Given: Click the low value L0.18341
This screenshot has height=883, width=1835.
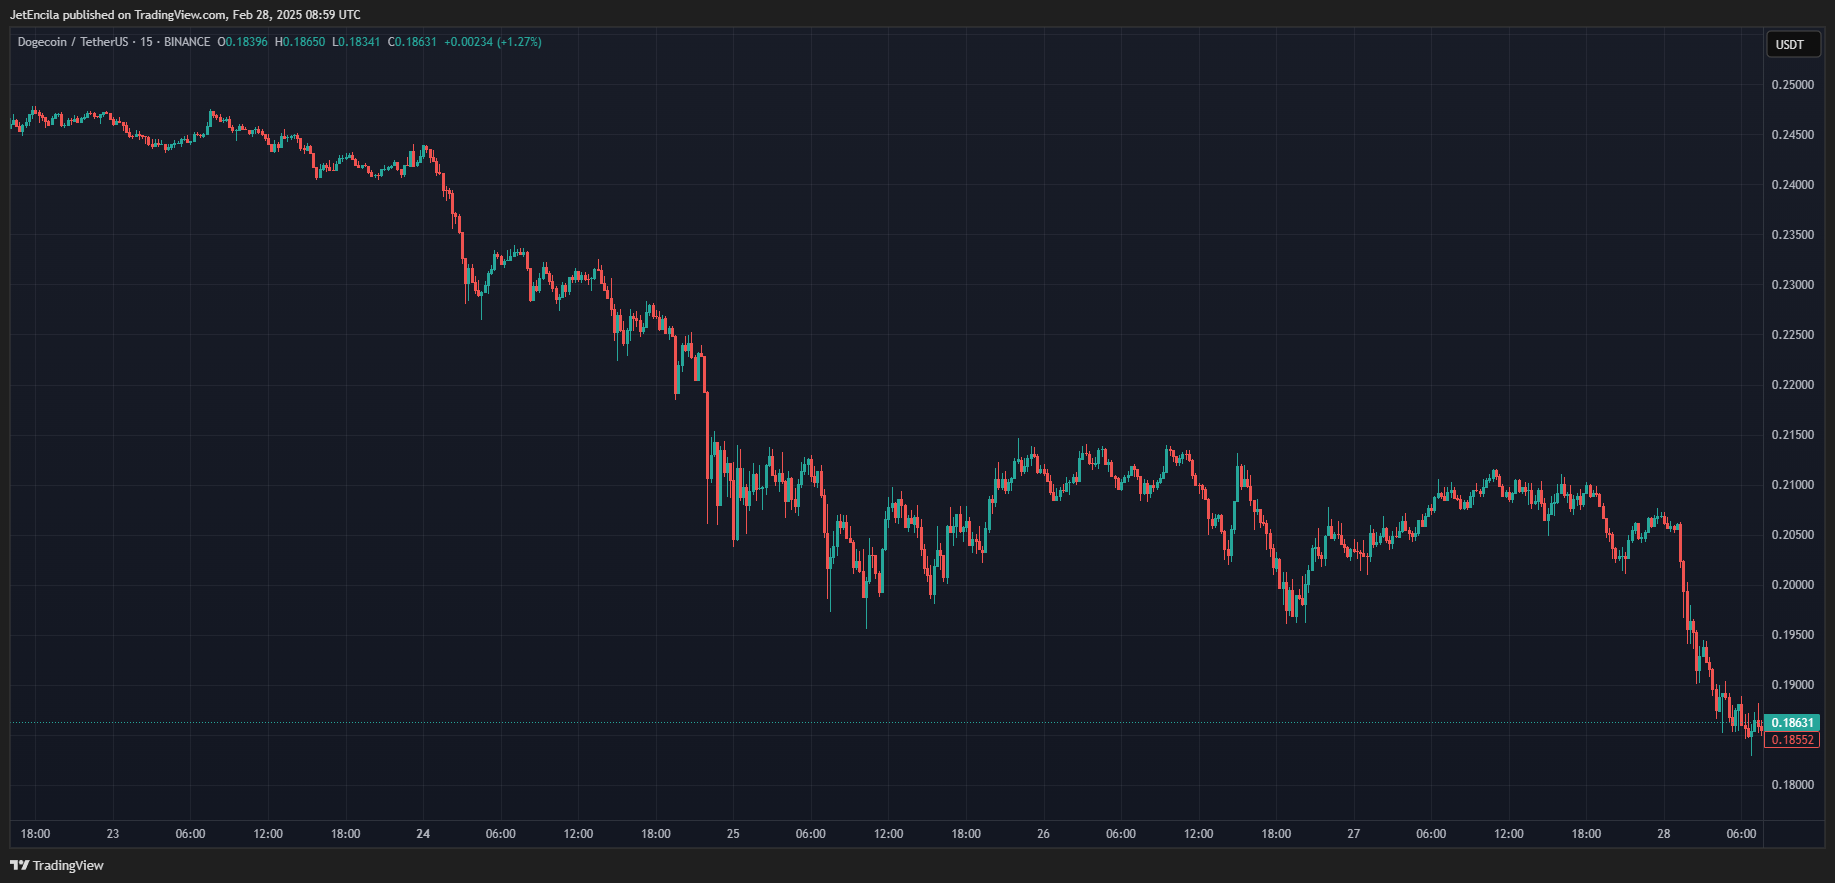Looking at the screenshot, I should click(356, 42).
